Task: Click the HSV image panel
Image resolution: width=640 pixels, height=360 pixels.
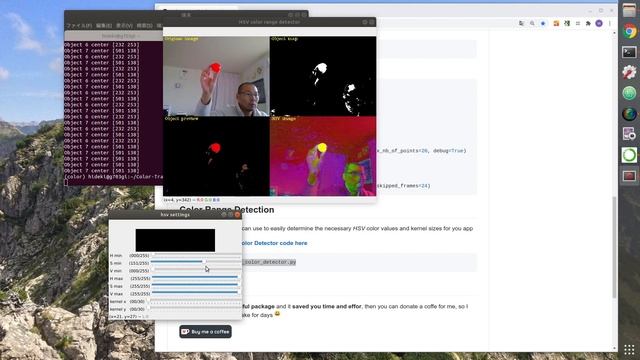Action: (323, 156)
